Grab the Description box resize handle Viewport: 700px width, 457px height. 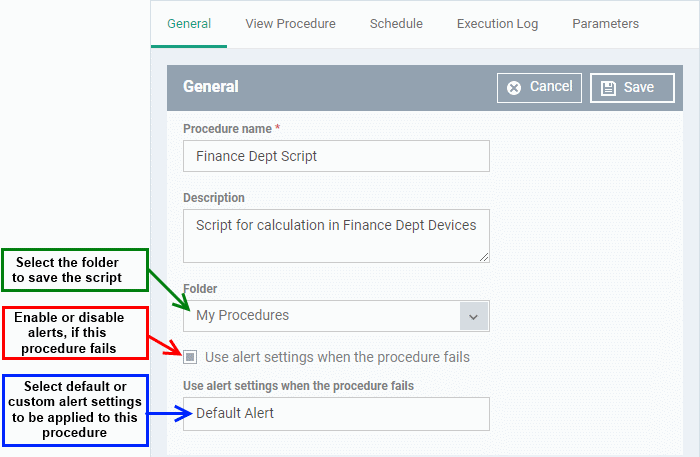[484, 257]
